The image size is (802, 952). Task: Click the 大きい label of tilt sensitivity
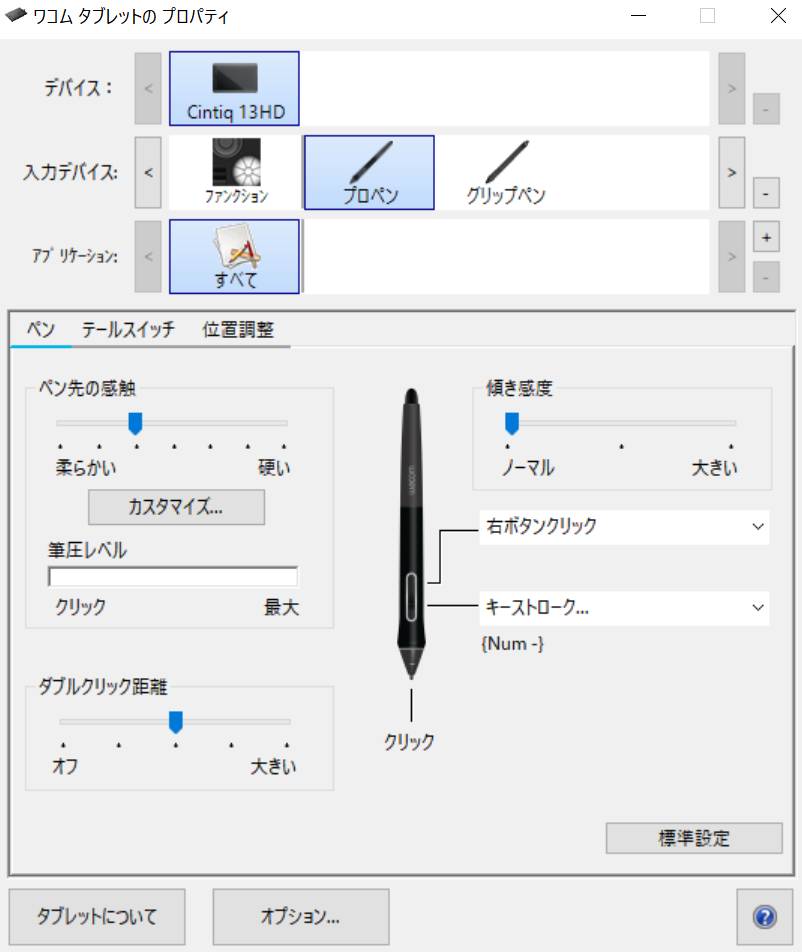click(x=715, y=468)
